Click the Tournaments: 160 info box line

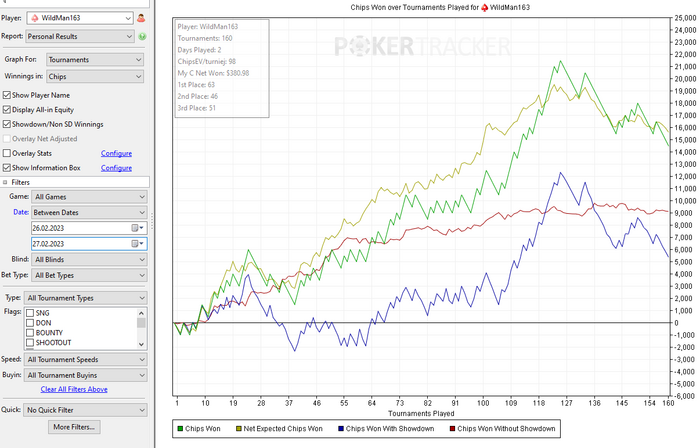(205, 38)
